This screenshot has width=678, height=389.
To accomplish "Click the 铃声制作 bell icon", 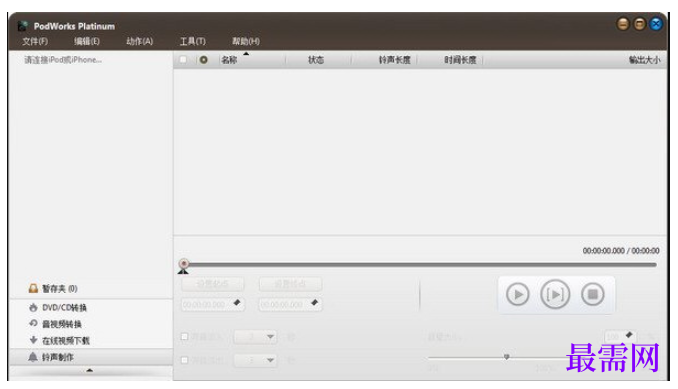I will pyautogui.click(x=33, y=357).
